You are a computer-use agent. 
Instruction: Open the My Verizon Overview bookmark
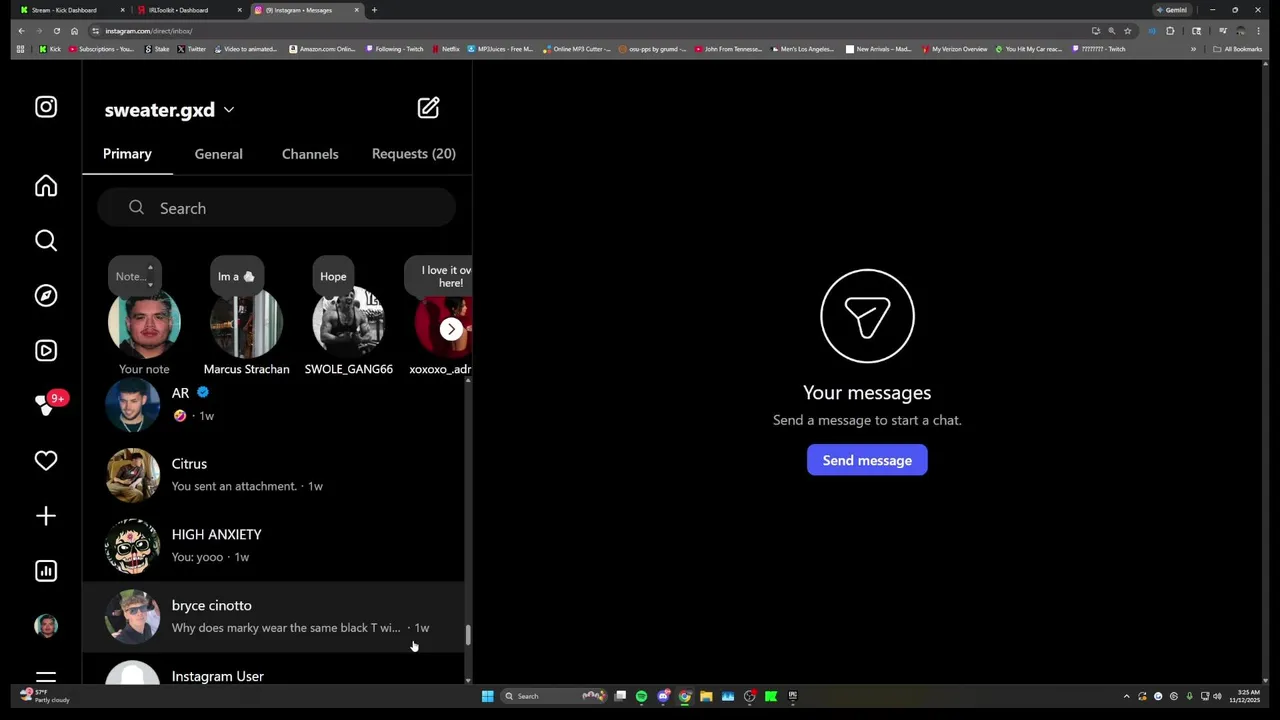click(954, 49)
